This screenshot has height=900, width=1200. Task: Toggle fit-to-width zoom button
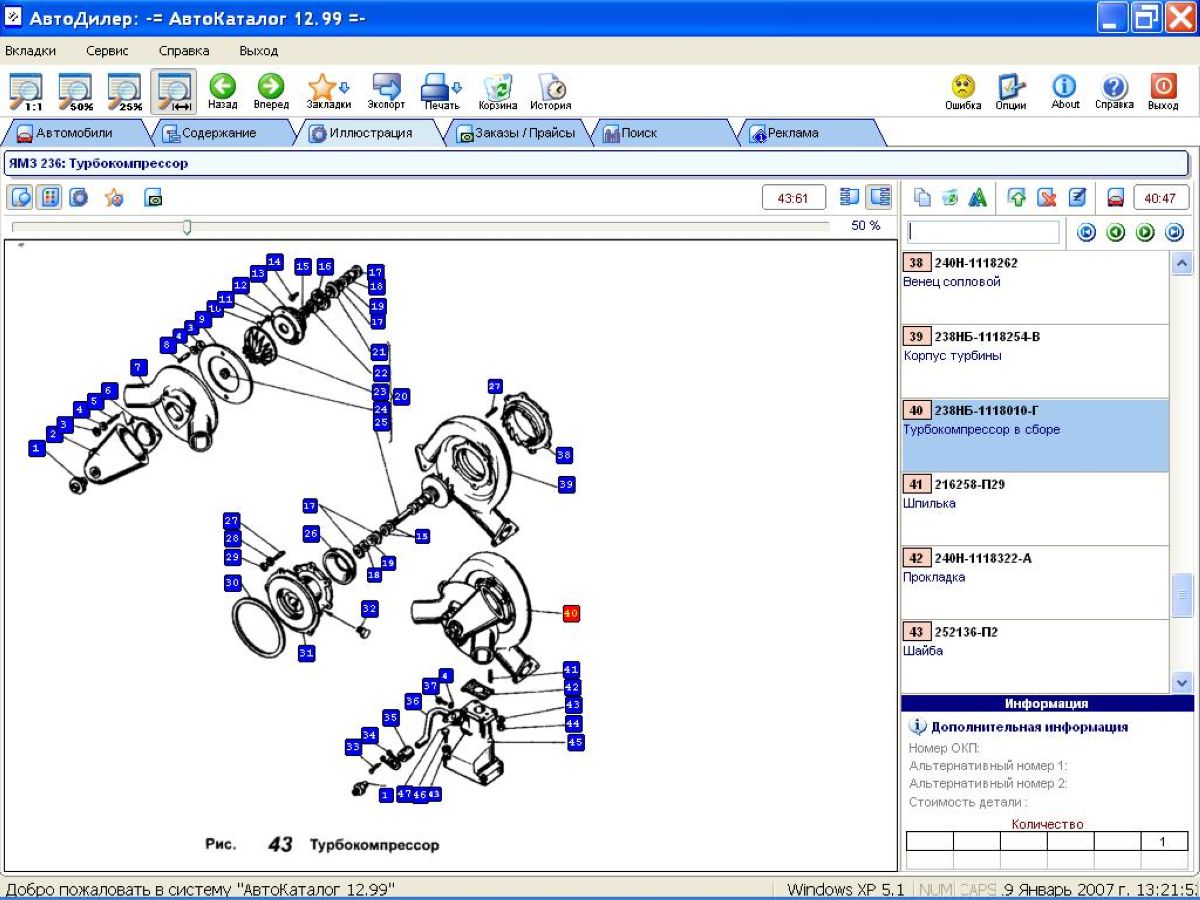coord(174,91)
